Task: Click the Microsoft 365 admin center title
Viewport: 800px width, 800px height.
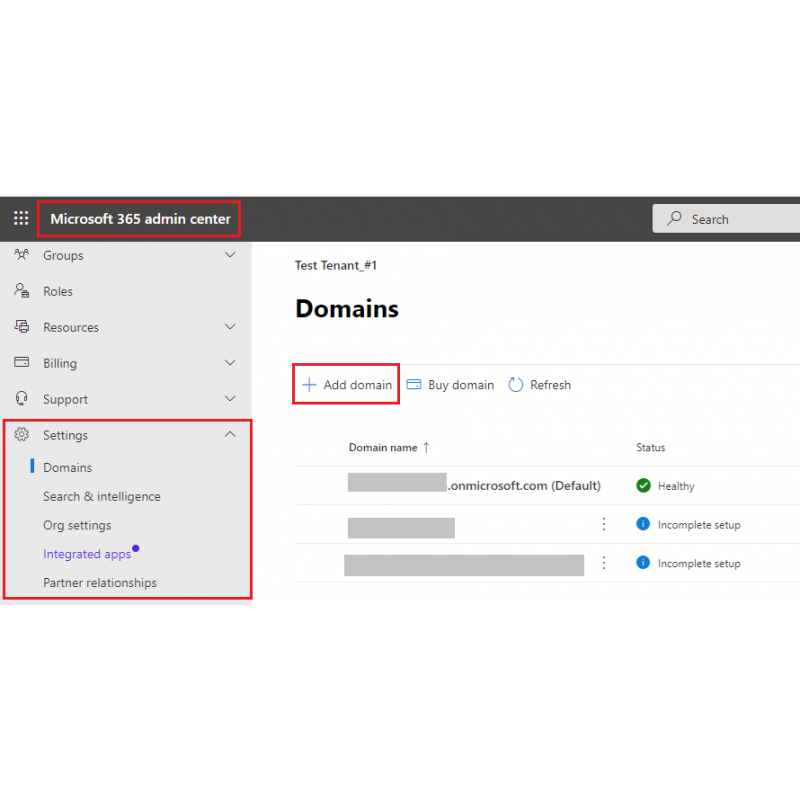Action: tap(140, 219)
